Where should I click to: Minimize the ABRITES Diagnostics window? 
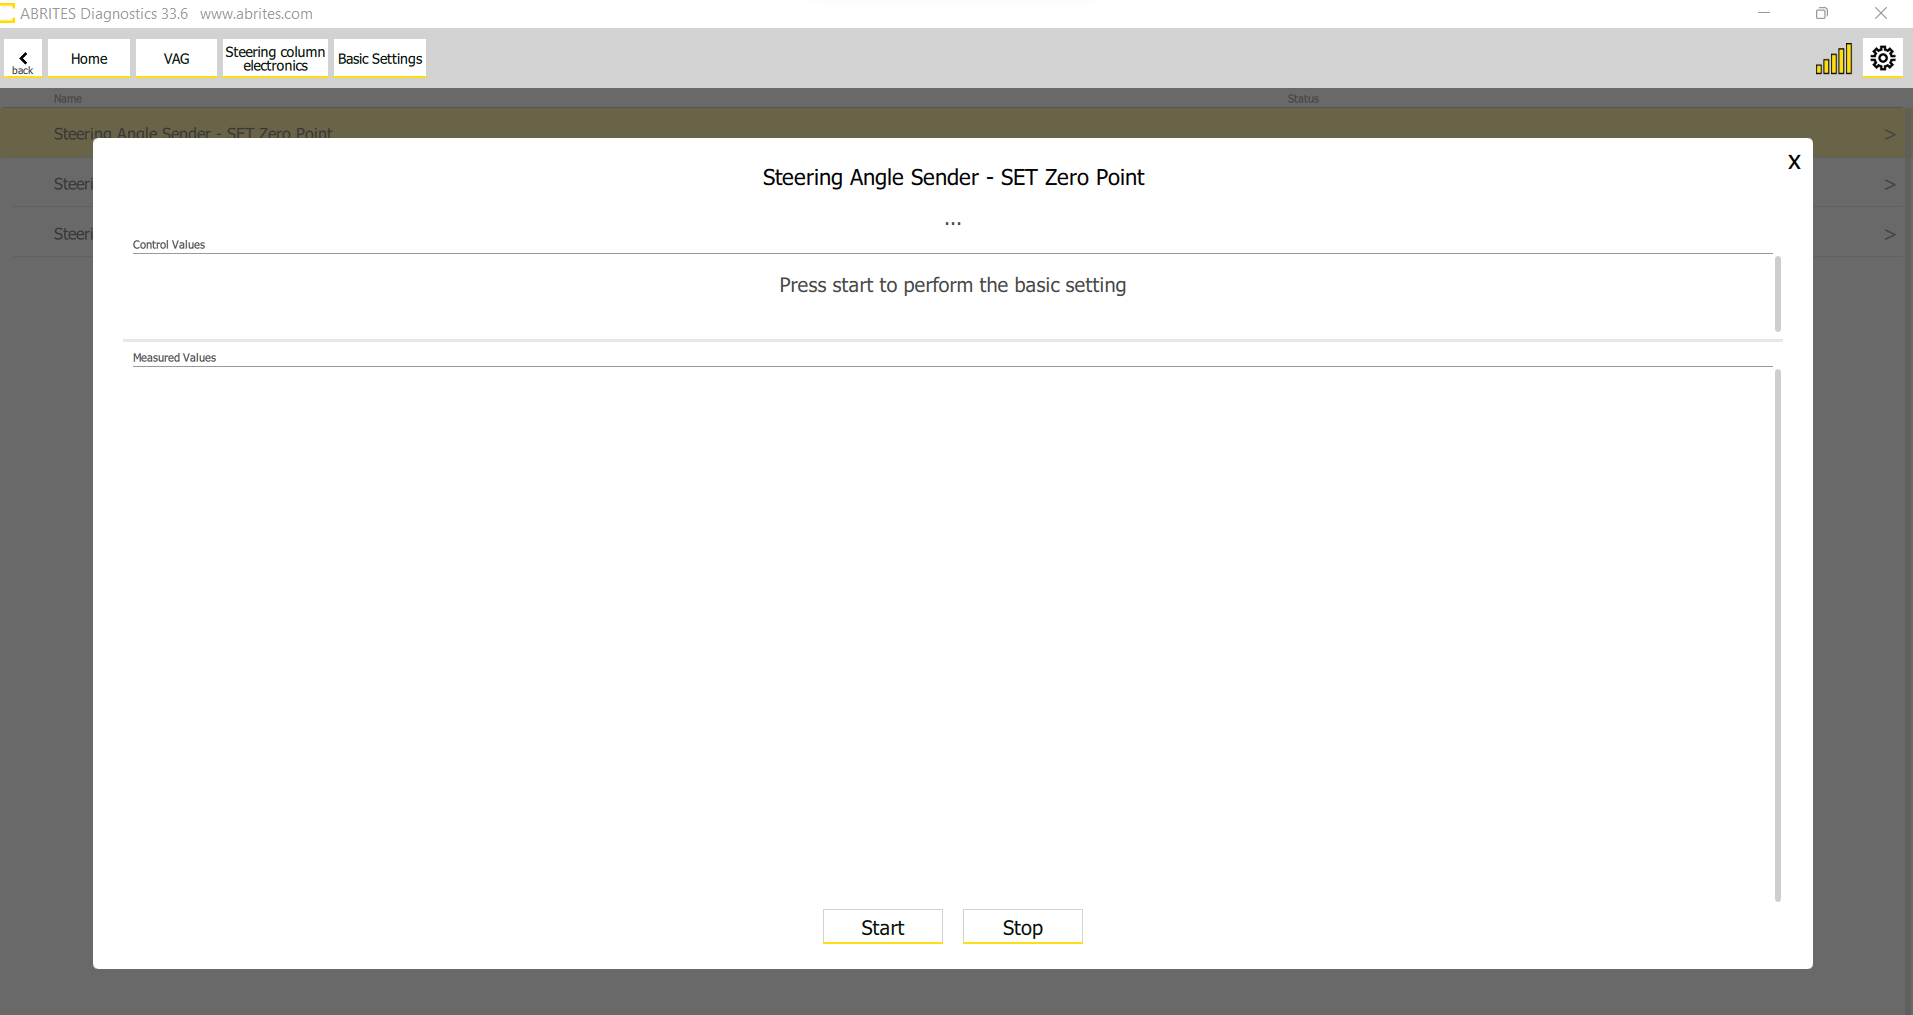pyautogui.click(x=1764, y=13)
